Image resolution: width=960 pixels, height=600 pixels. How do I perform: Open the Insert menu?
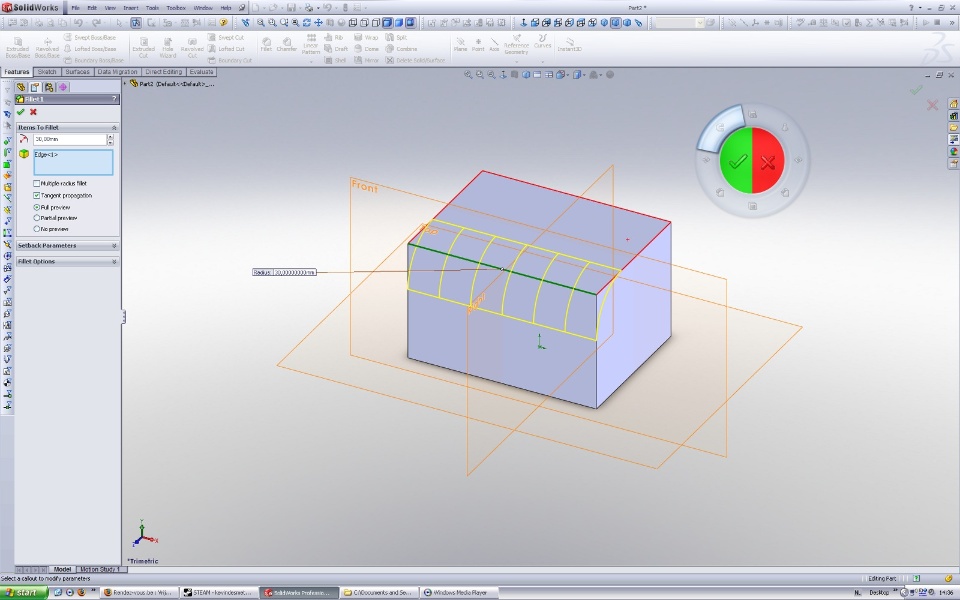(x=130, y=8)
